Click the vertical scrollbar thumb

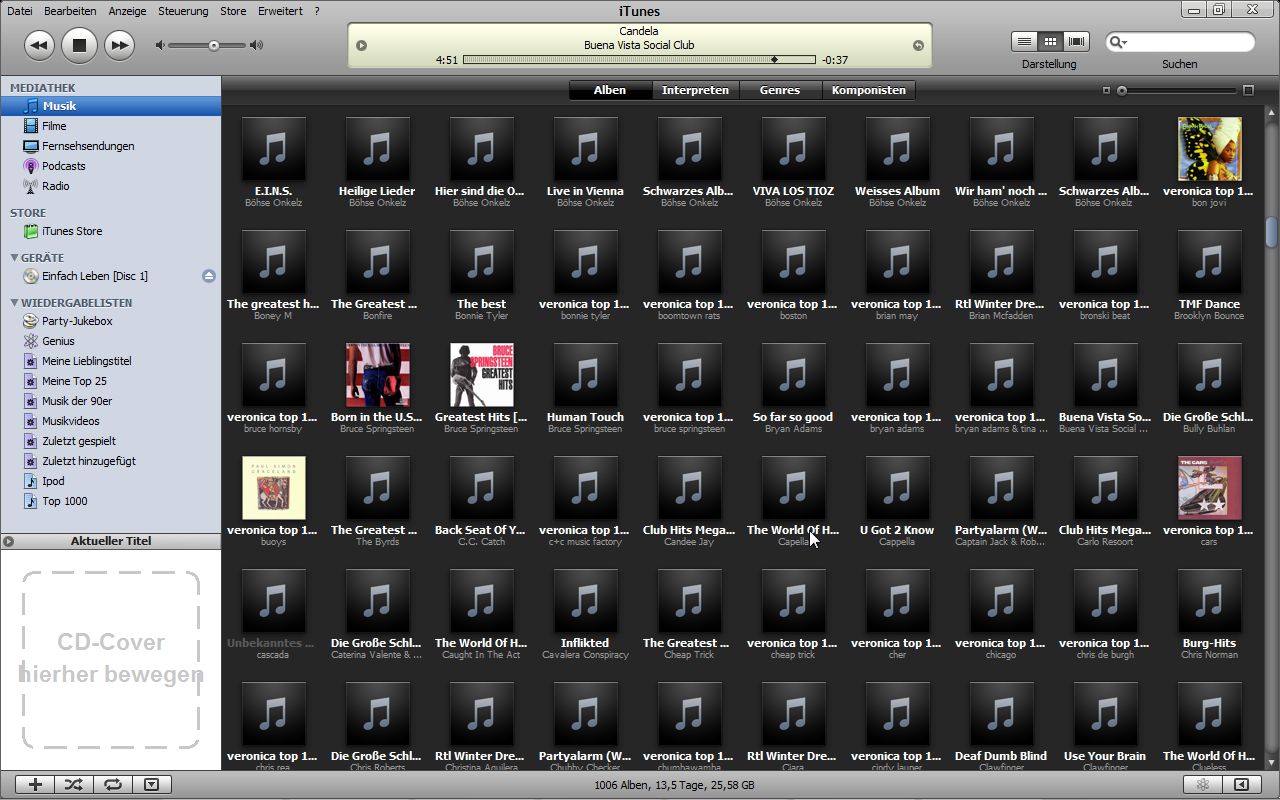pos(1272,232)
